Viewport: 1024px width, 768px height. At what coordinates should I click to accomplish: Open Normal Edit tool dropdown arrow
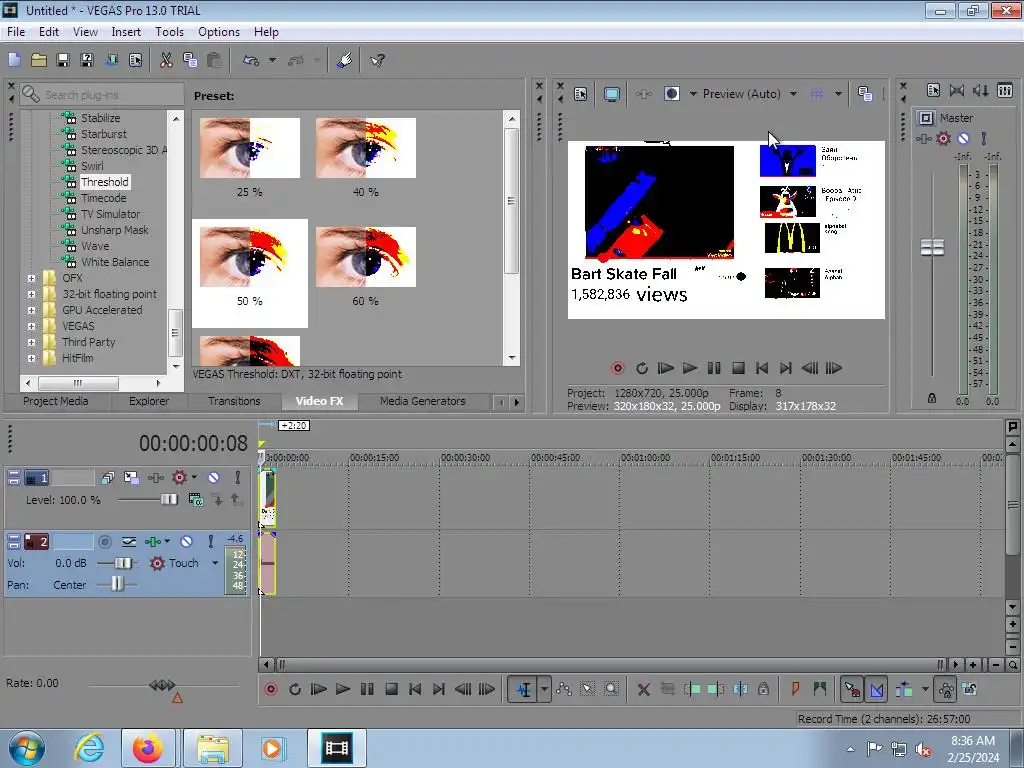coord(544,689)
